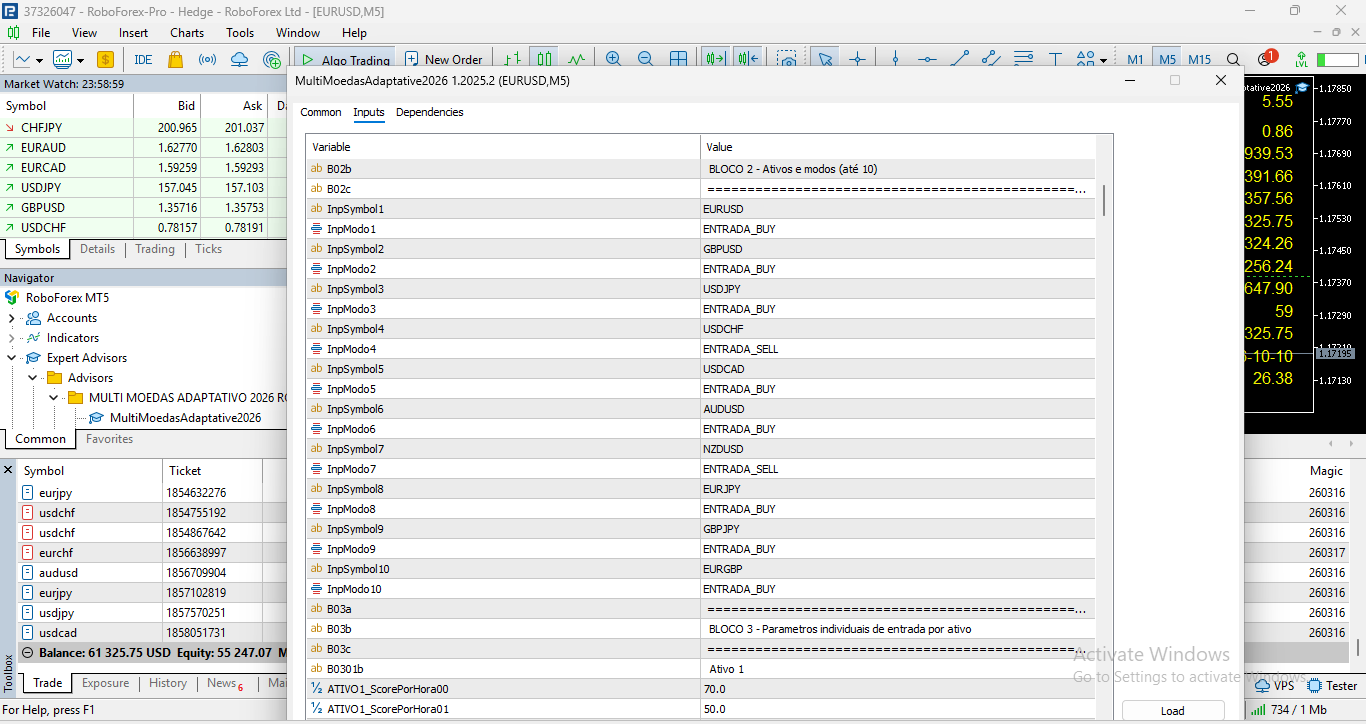The width and height of the screenshot is (1366, 724).
Task: Click the green LVL icon
Action: [1301, 60]
